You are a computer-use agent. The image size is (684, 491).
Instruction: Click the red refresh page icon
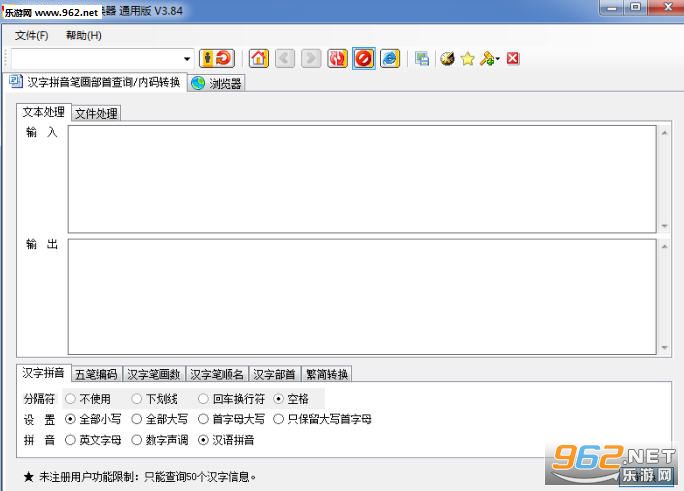point(337,58)
